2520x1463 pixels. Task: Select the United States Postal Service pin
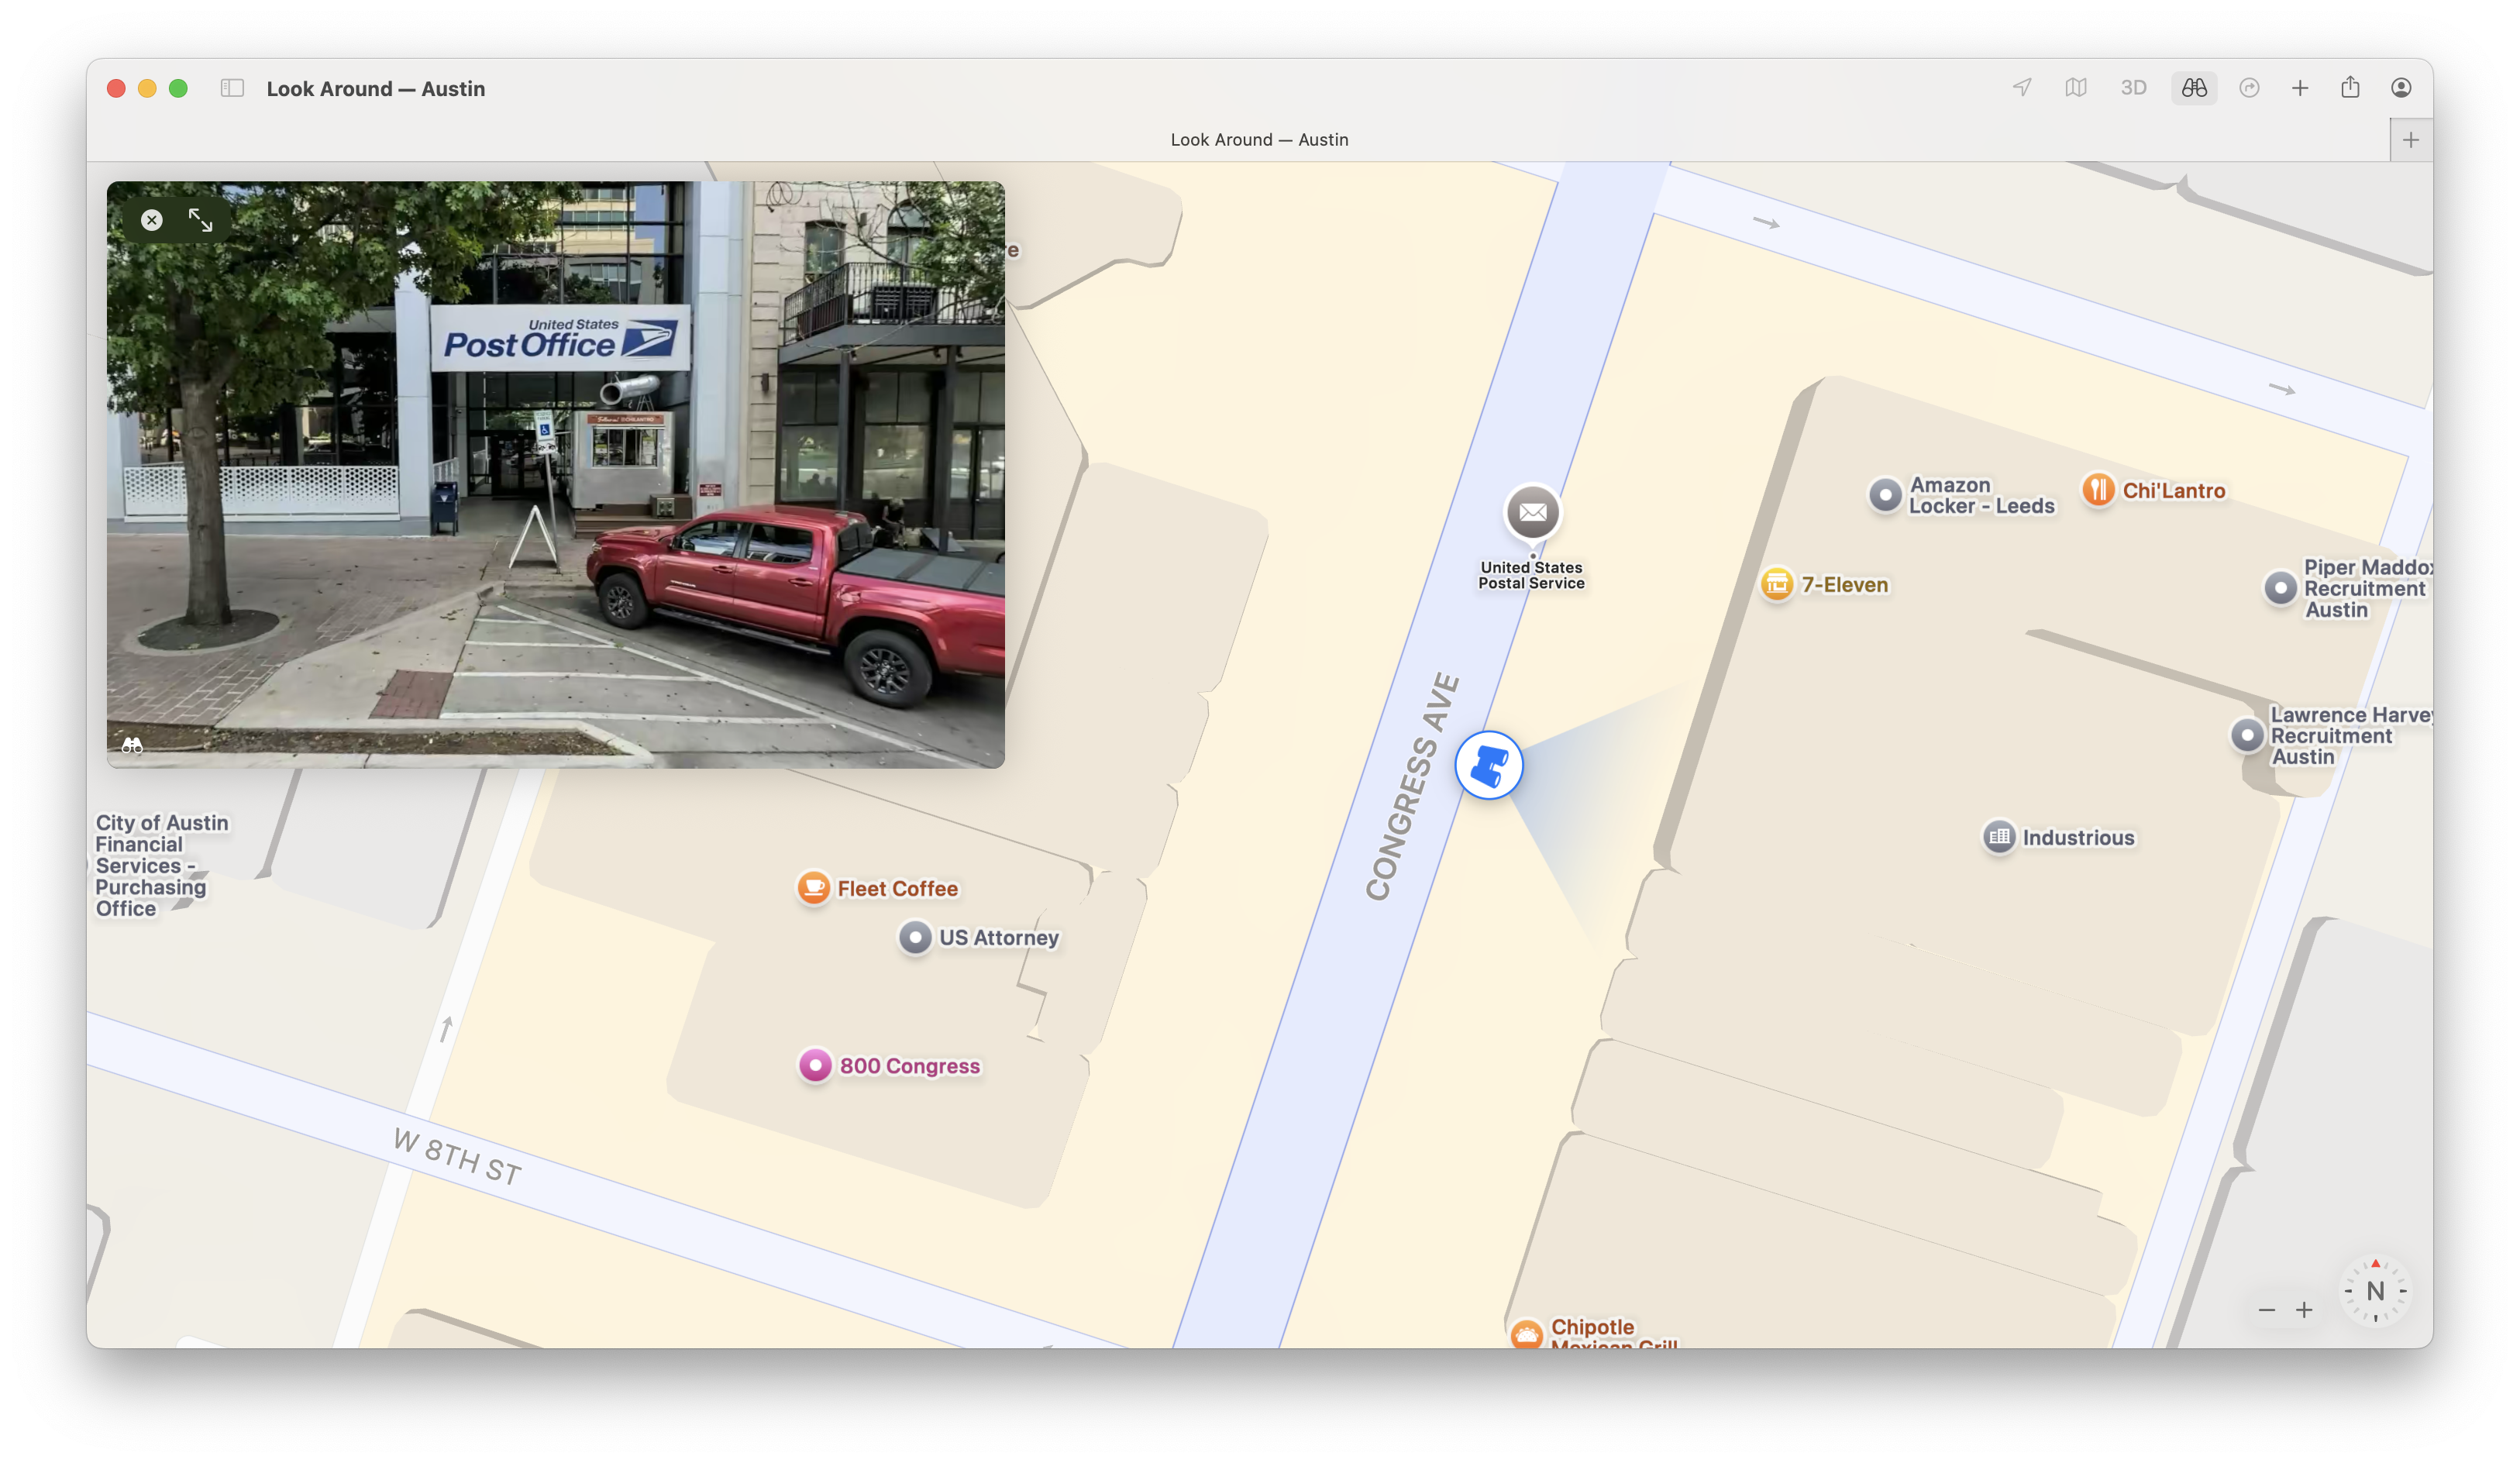1533,513
